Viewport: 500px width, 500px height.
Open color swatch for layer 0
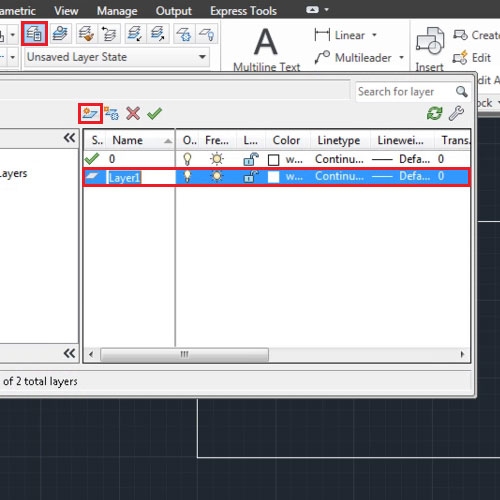[x=273, y=160]
